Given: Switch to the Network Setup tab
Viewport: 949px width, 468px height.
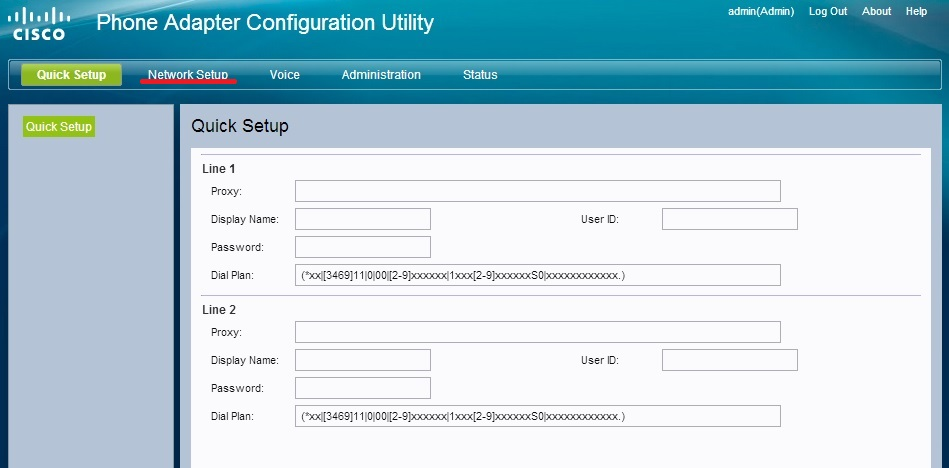Looking at the screenshot, I should click(x=188, y=75).
